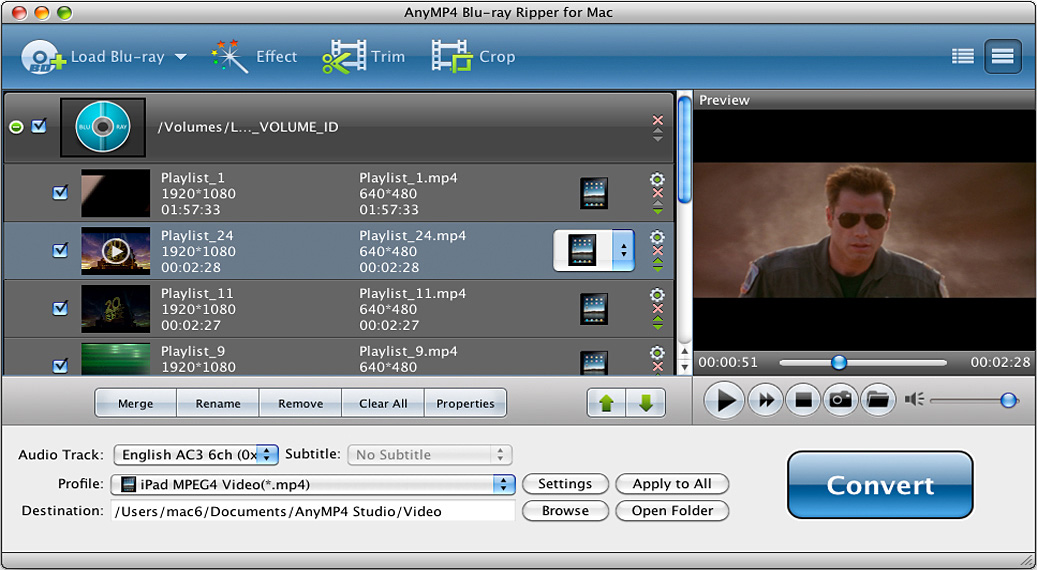The image size is (1037, 570).
Task: Click the Load Blu-ray disc icon
Action: 44,57
